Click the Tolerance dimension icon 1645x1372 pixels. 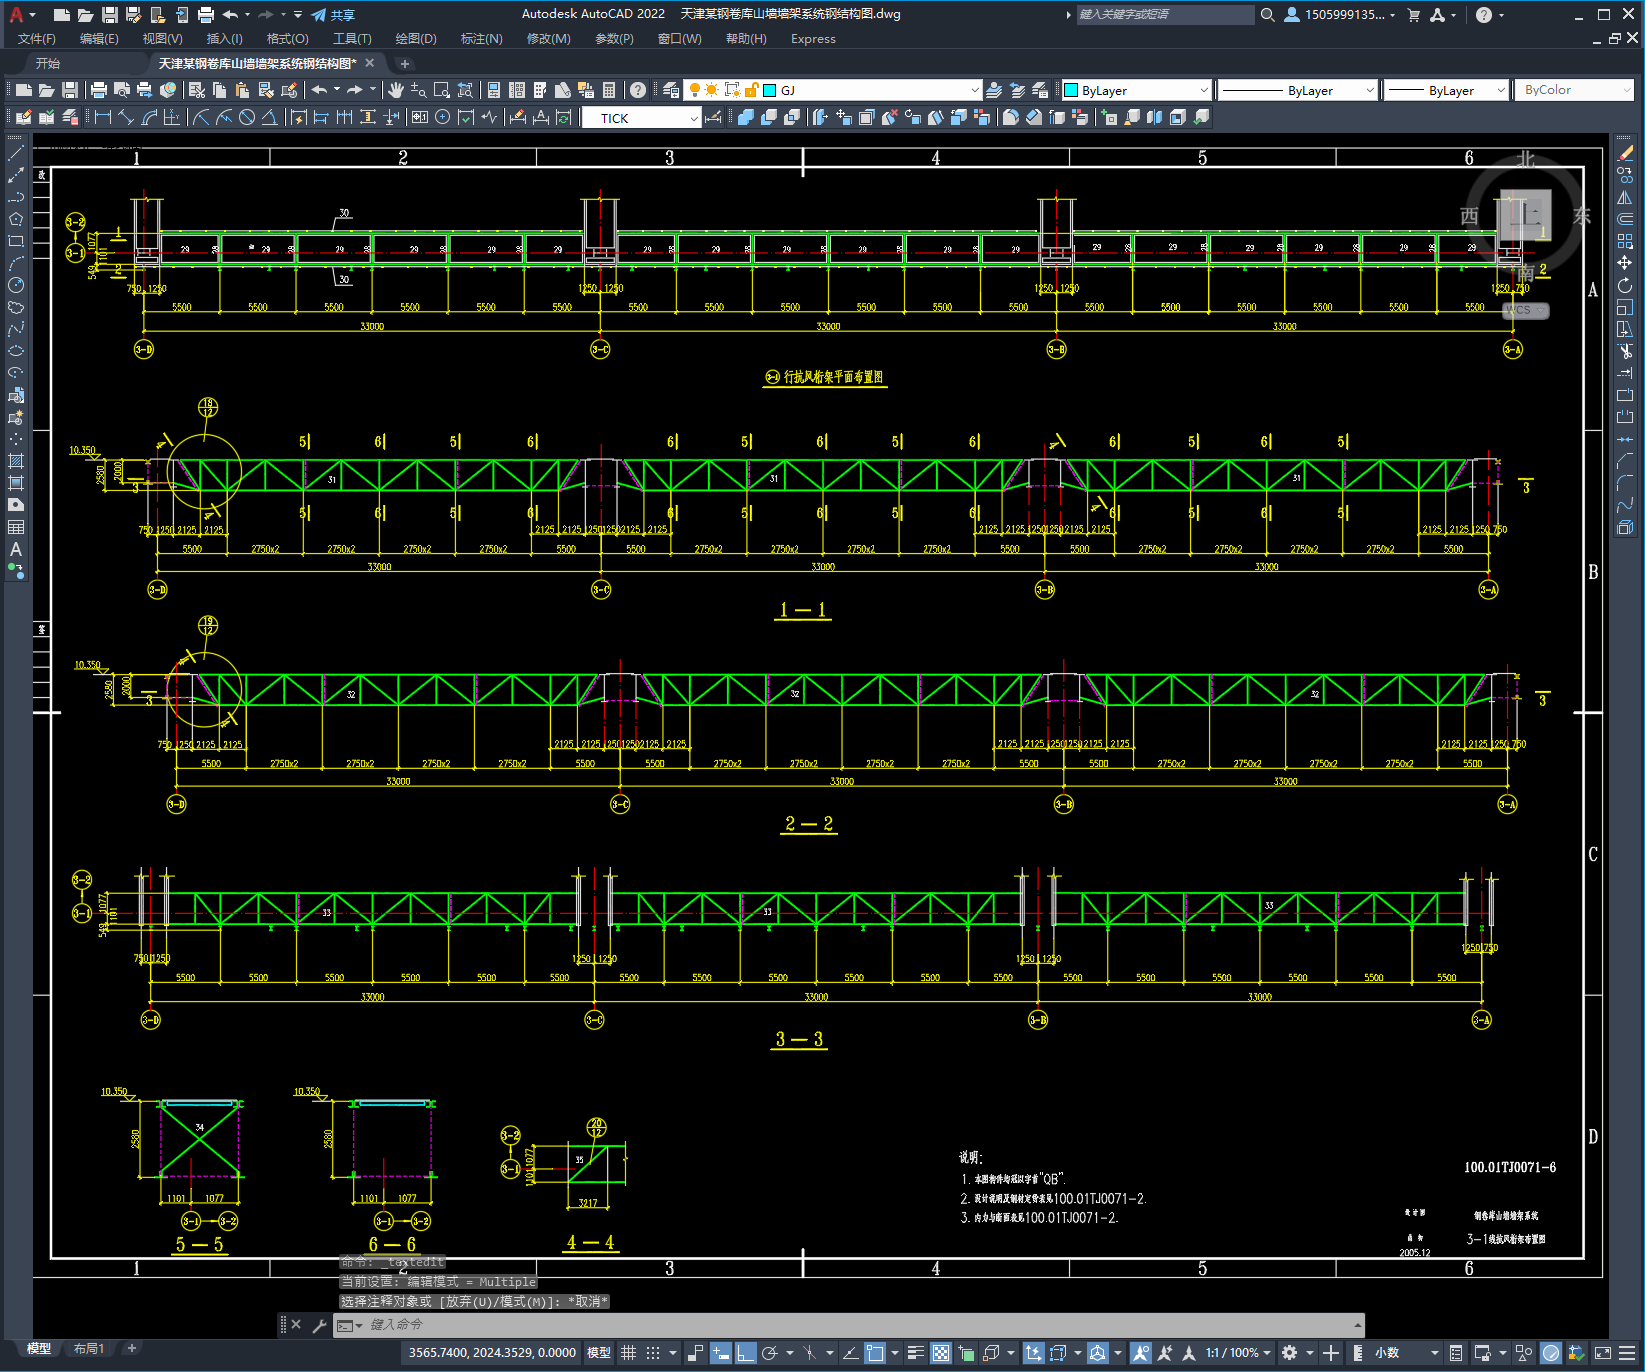pos(419,117)
